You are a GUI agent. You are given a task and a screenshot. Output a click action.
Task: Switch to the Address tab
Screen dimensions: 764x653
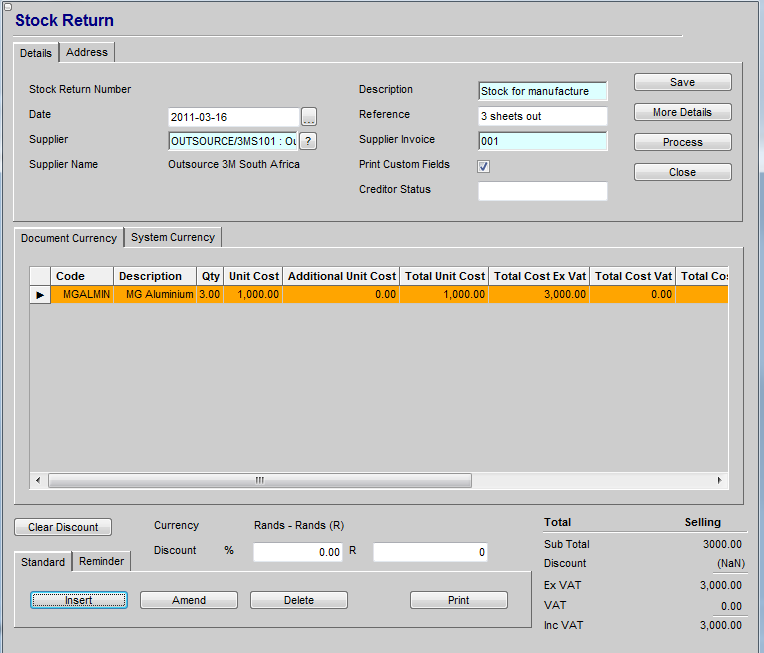[87, 52]
